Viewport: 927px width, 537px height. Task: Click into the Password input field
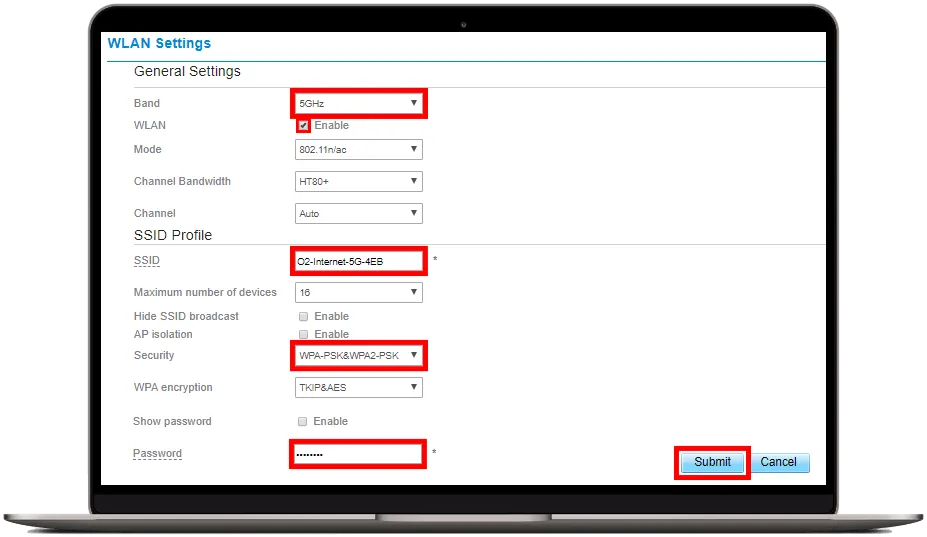(x=358, y=454)
